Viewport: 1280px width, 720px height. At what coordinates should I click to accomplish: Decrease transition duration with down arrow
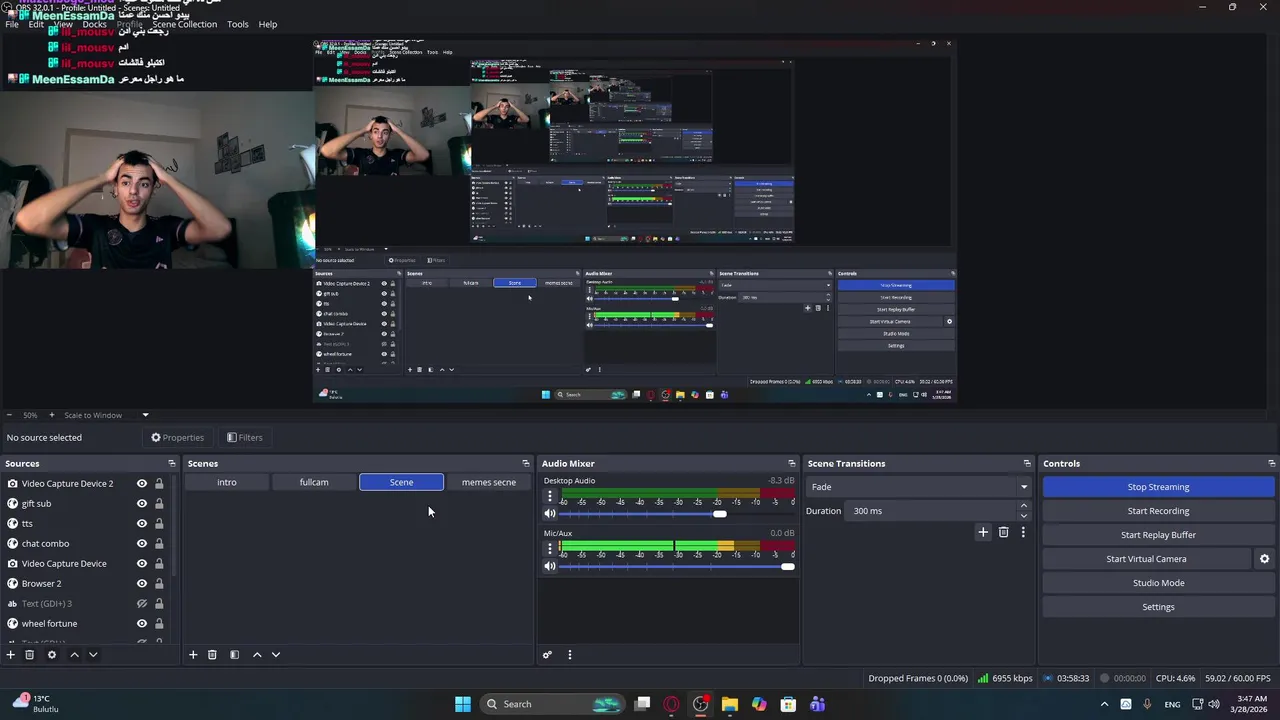(1024, 516)
